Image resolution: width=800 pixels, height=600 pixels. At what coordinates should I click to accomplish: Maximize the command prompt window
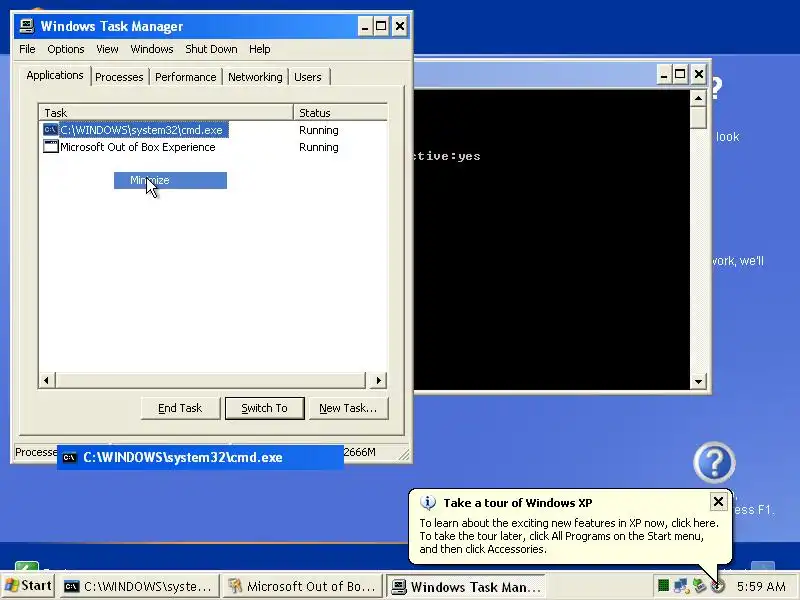point(680,74)
